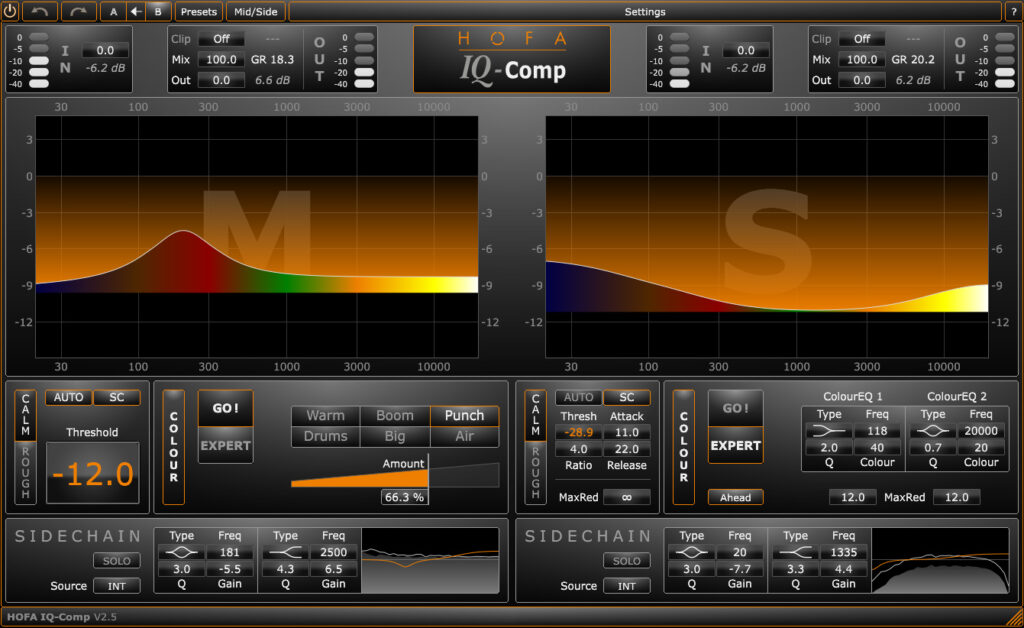
Task: Open the Settings menu
Action: (645, 11)
